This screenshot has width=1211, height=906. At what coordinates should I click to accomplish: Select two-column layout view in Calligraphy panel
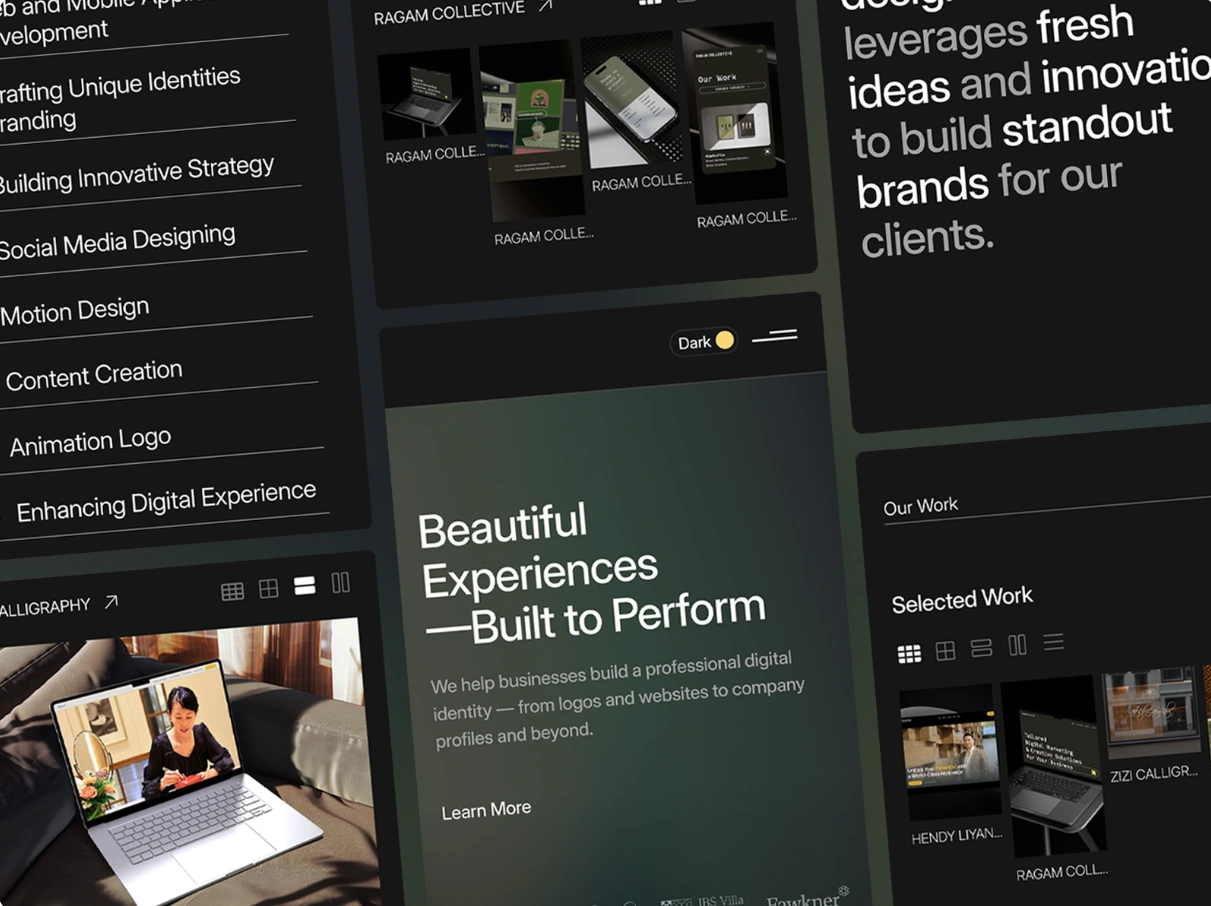pos(340,582)
